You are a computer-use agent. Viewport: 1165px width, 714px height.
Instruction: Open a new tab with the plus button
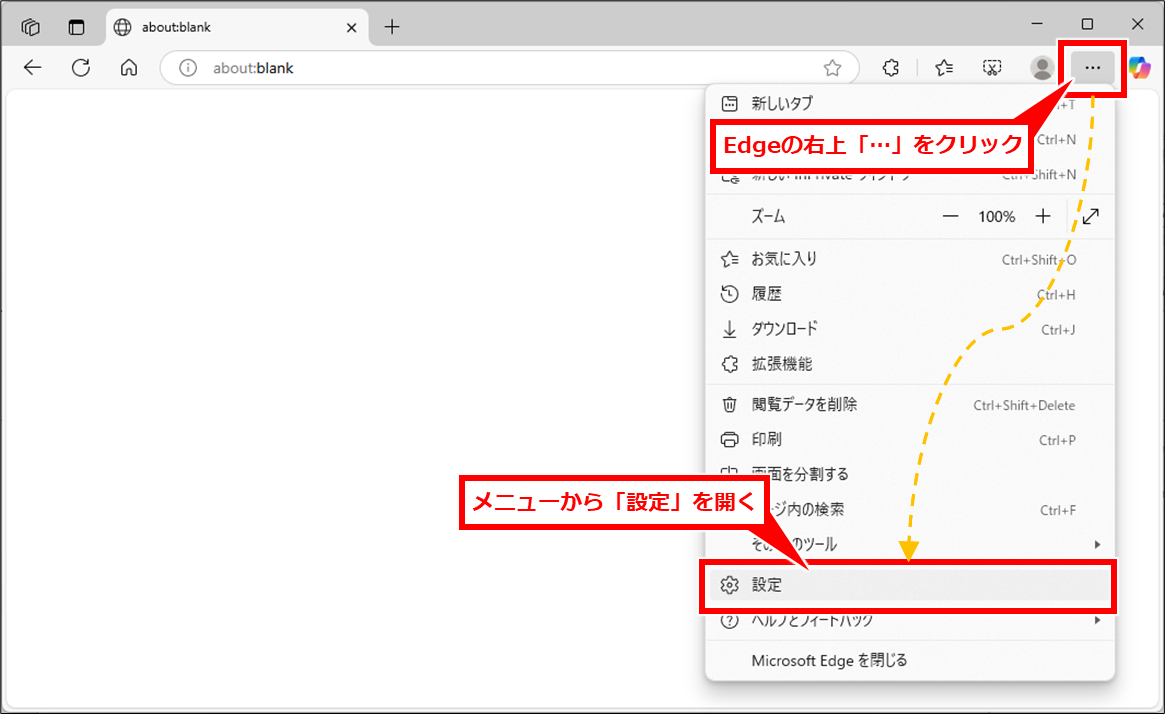(392, 27)
